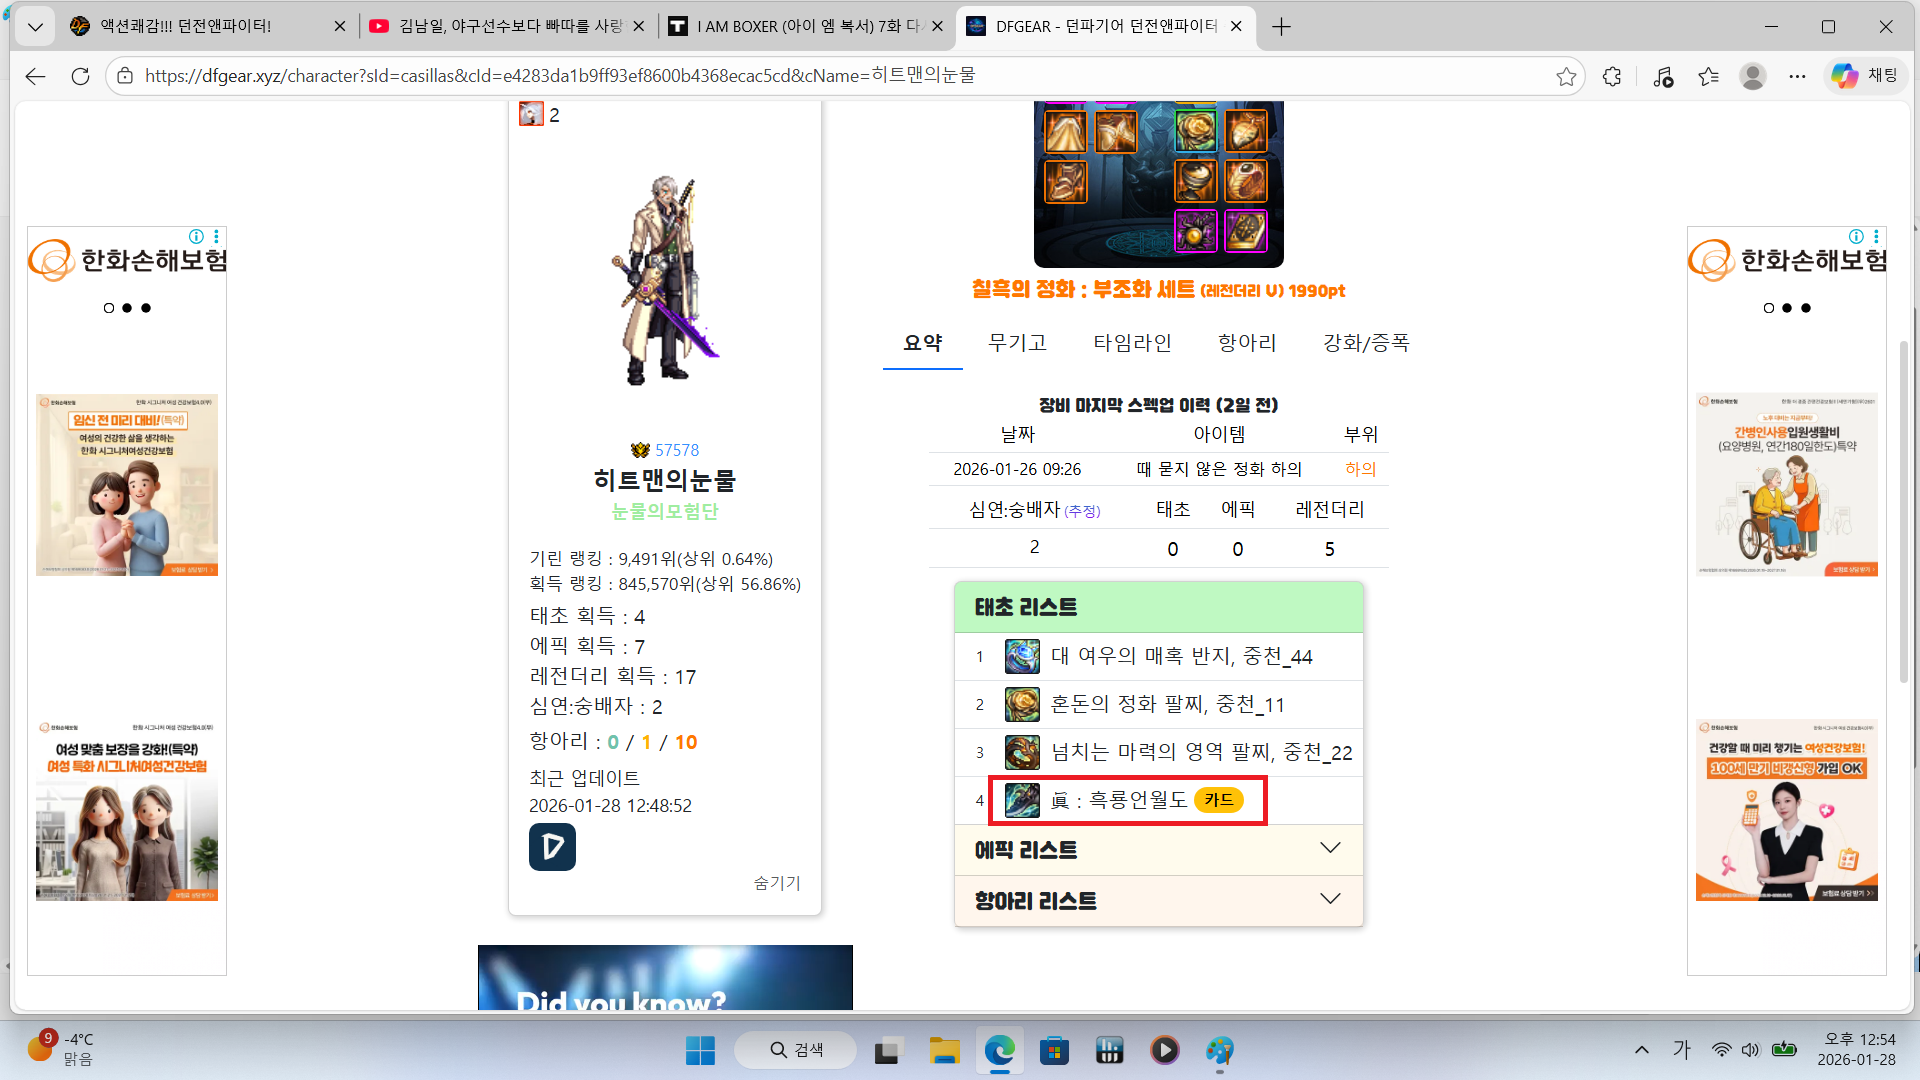Click the 대 여우의 매혹 반지 item icon
This screenshot has width=1920, height=1080.
(x=1022, y=657)
